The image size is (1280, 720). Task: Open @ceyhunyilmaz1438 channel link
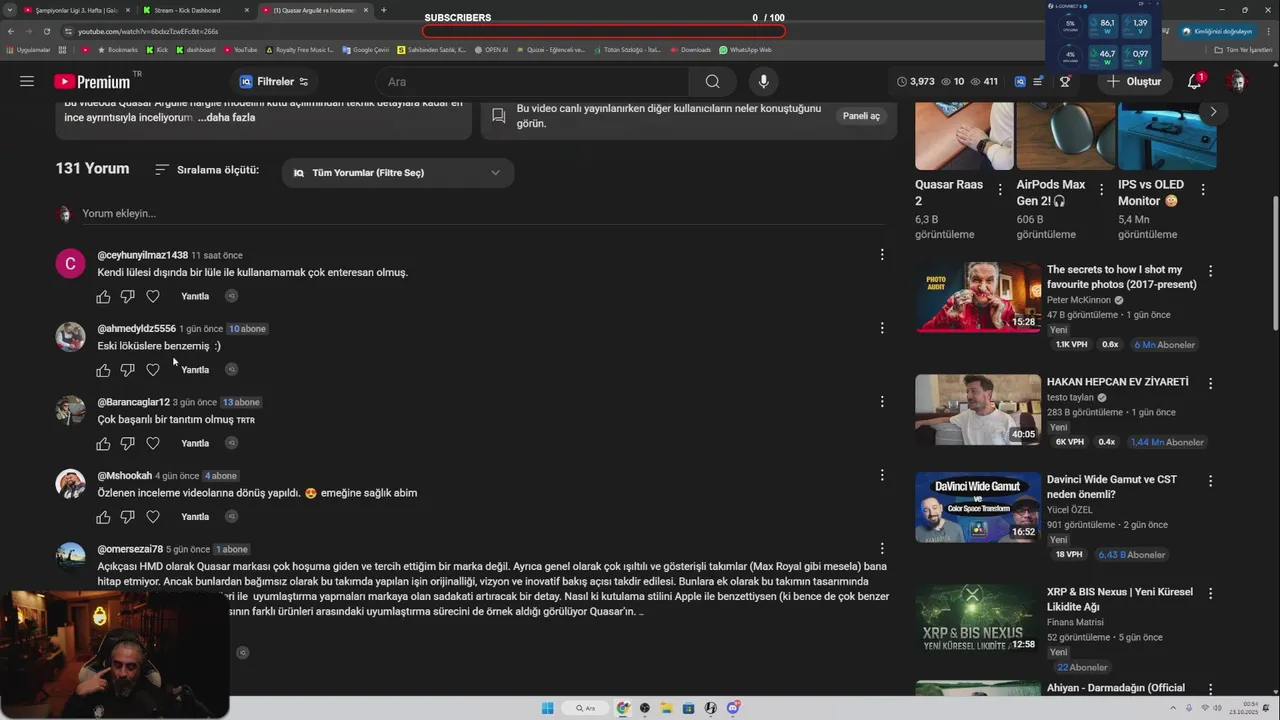pos(142,255)
